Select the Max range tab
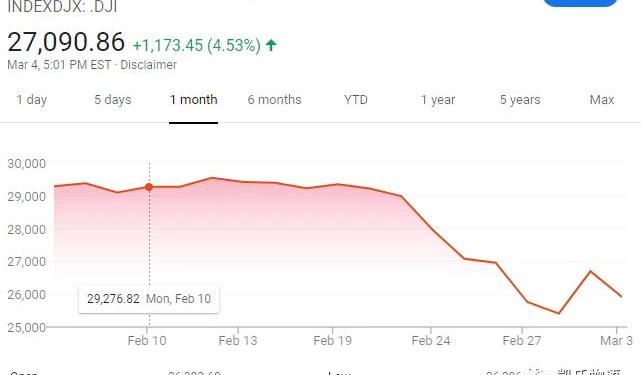The image size is (641, 375). pyautogui.click(x=602, y=100)
